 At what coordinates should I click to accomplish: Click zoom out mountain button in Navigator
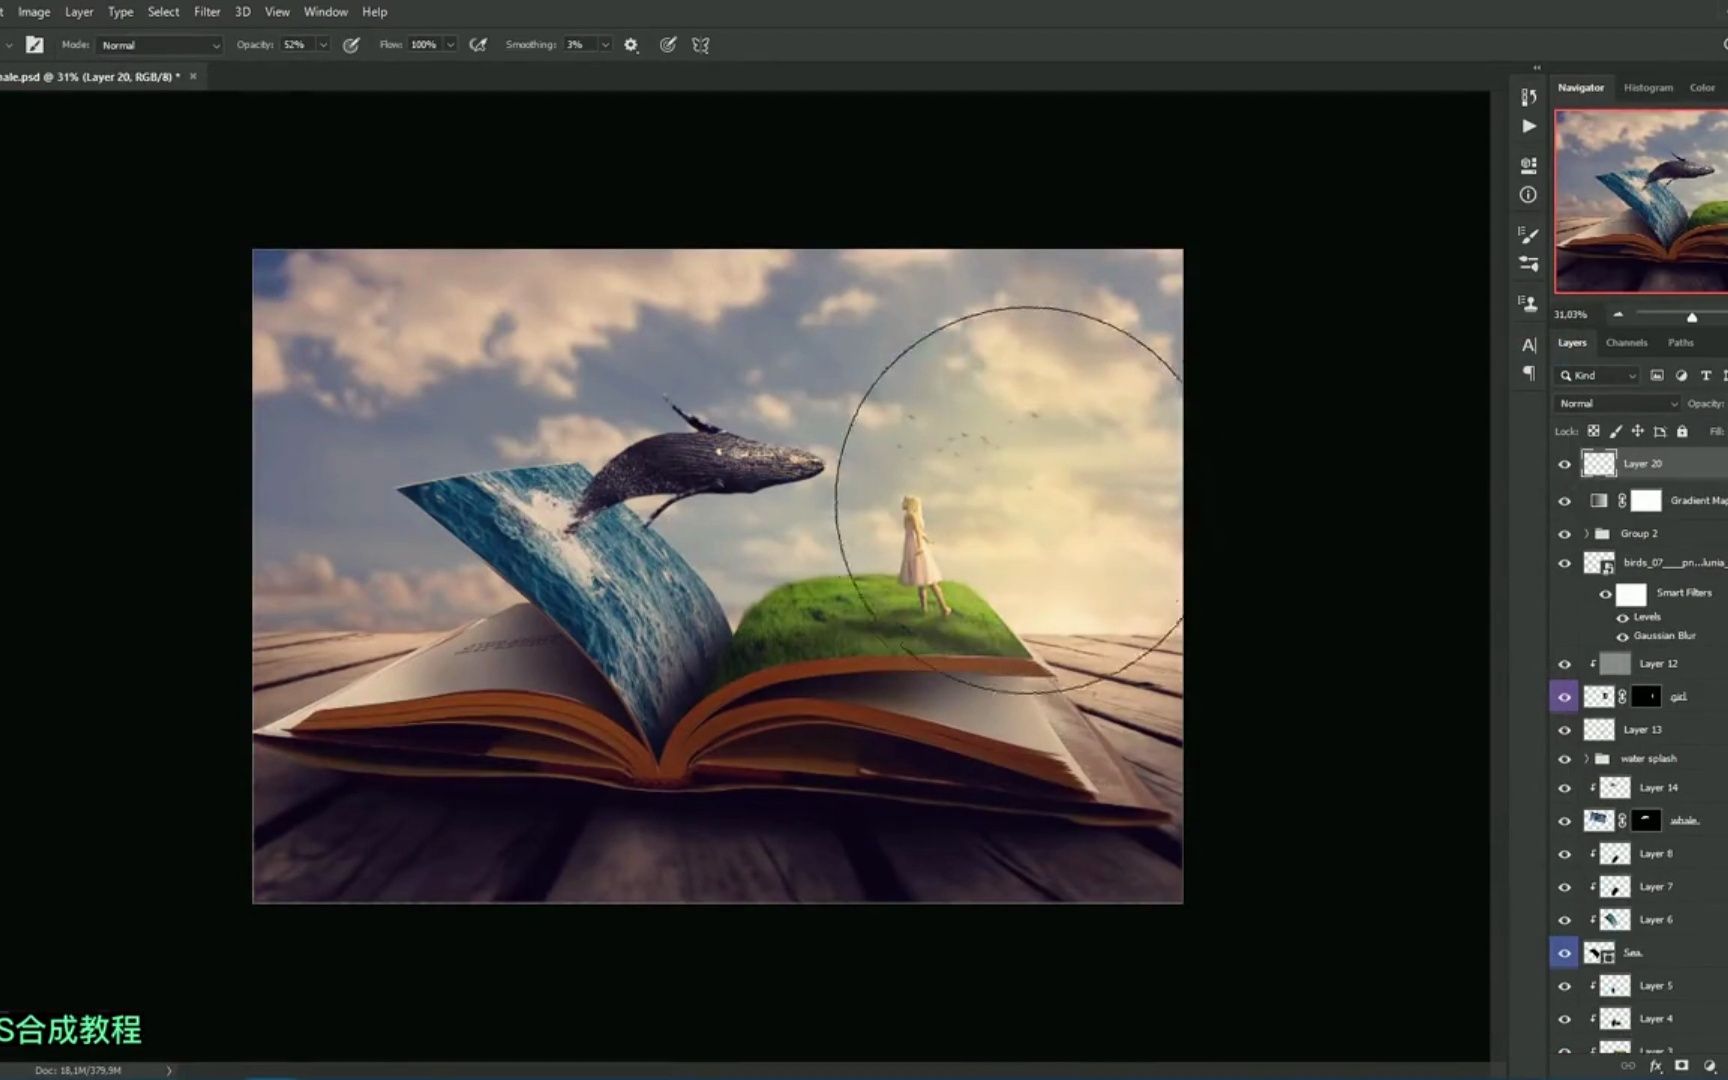[x=1618, y=315]
